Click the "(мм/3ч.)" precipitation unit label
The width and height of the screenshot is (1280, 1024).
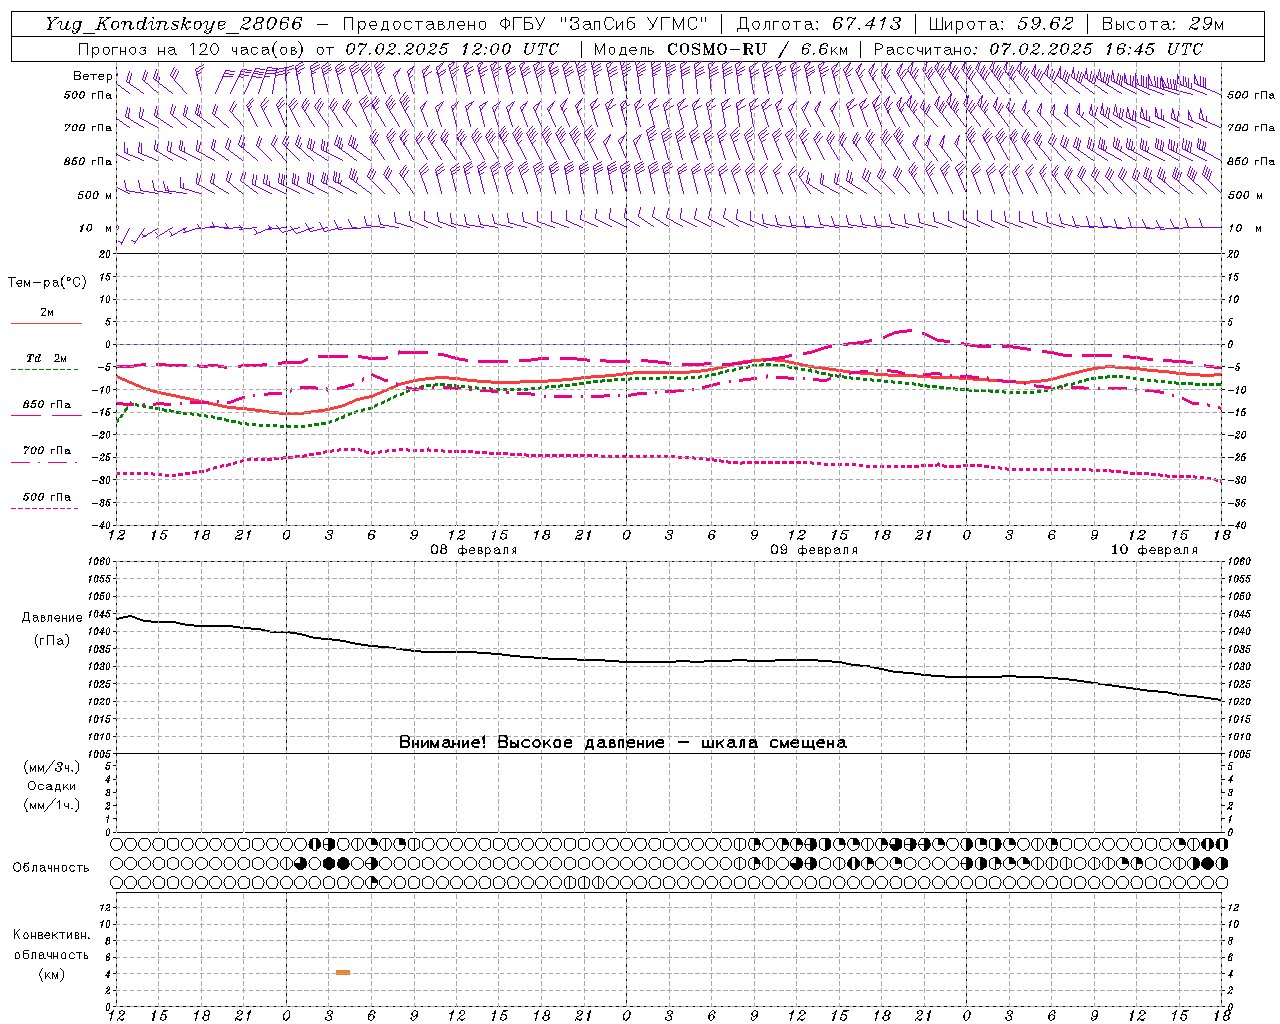point(52,768)
